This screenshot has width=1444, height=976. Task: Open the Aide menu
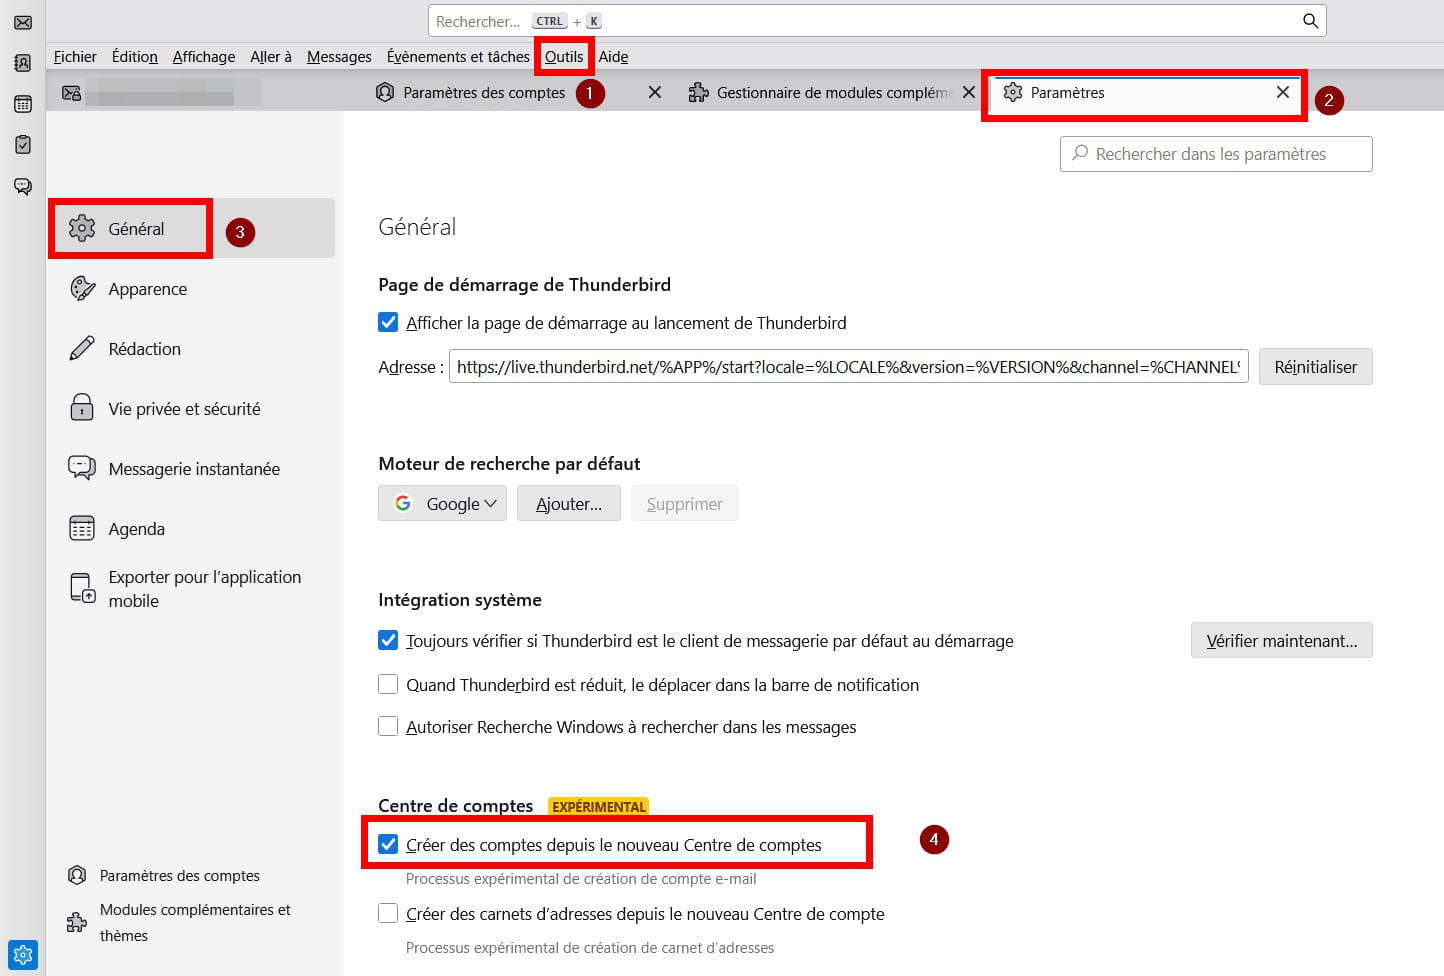point(613,57)
